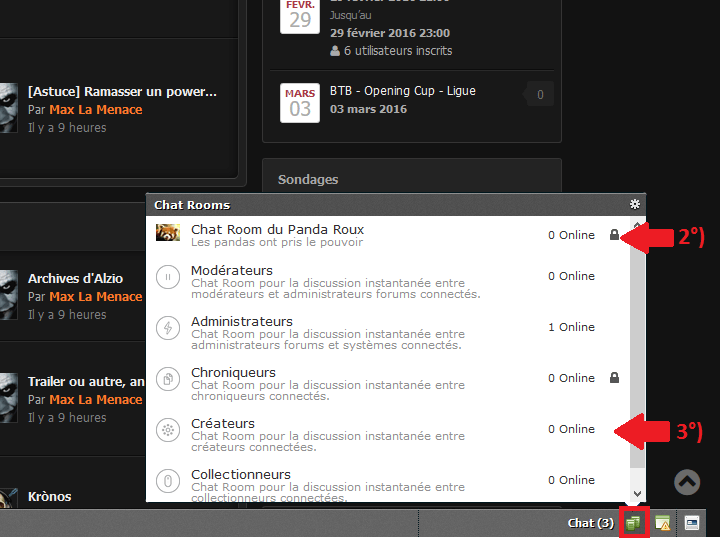Viewport: 720px width, 538px height.
Task: Open Chat Room du Panda Roux
Action: [x=277, y=230]
